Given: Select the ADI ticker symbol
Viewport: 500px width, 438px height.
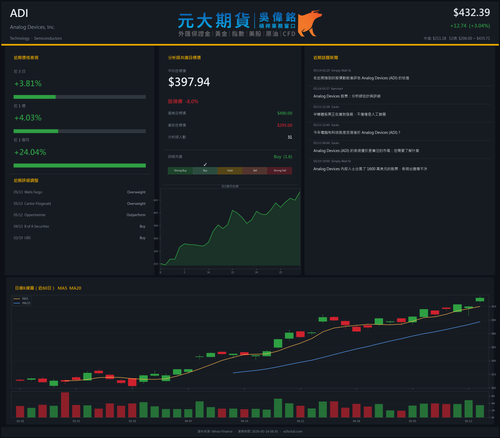Looking at the screenshot, I should (19, 13).
